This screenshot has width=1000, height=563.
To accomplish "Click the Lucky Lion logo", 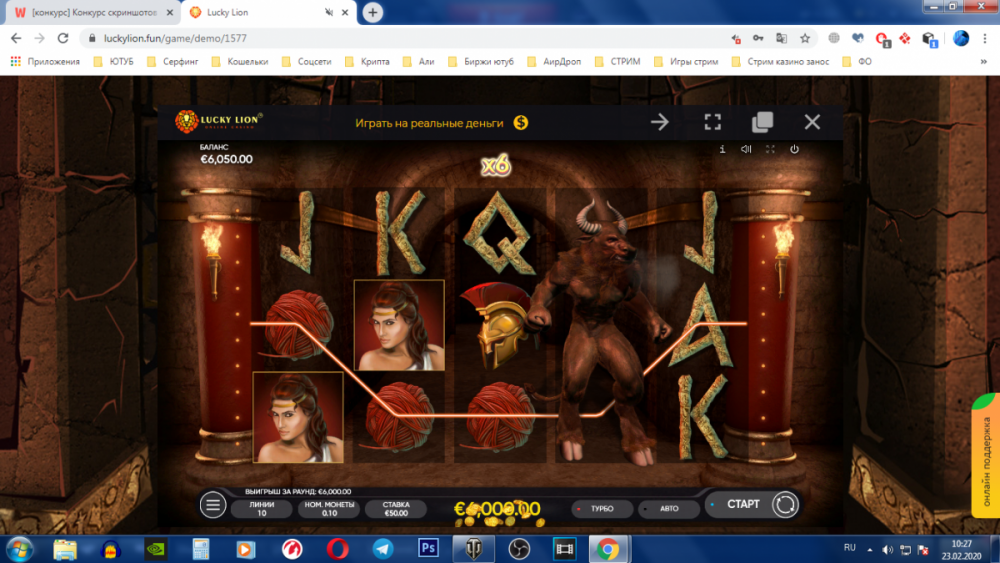I will (x=219, y=122).
